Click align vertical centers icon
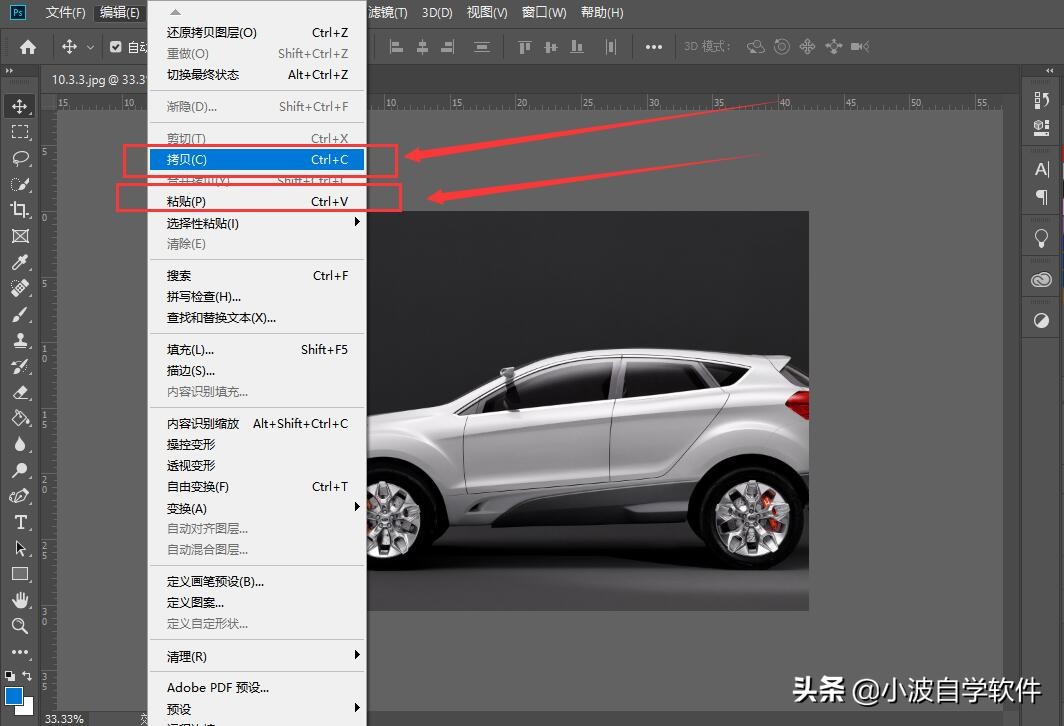 point(551,47)
